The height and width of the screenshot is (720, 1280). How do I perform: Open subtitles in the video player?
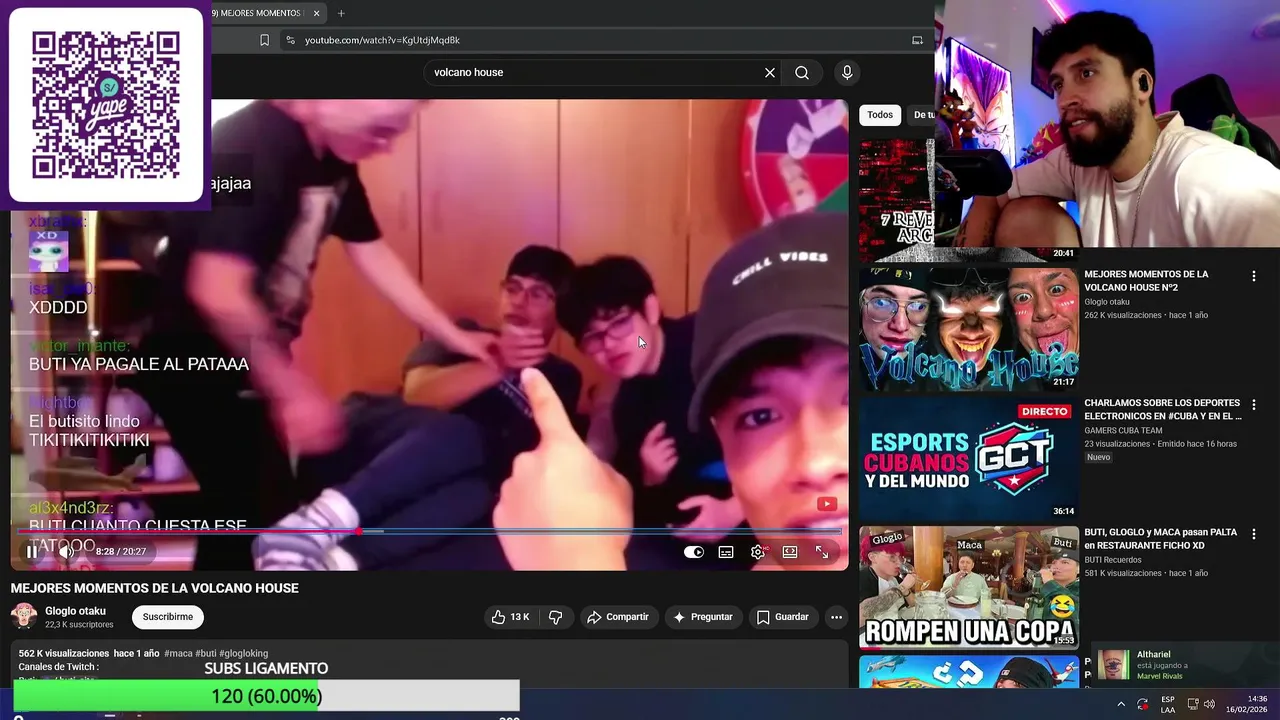[726, 552]
